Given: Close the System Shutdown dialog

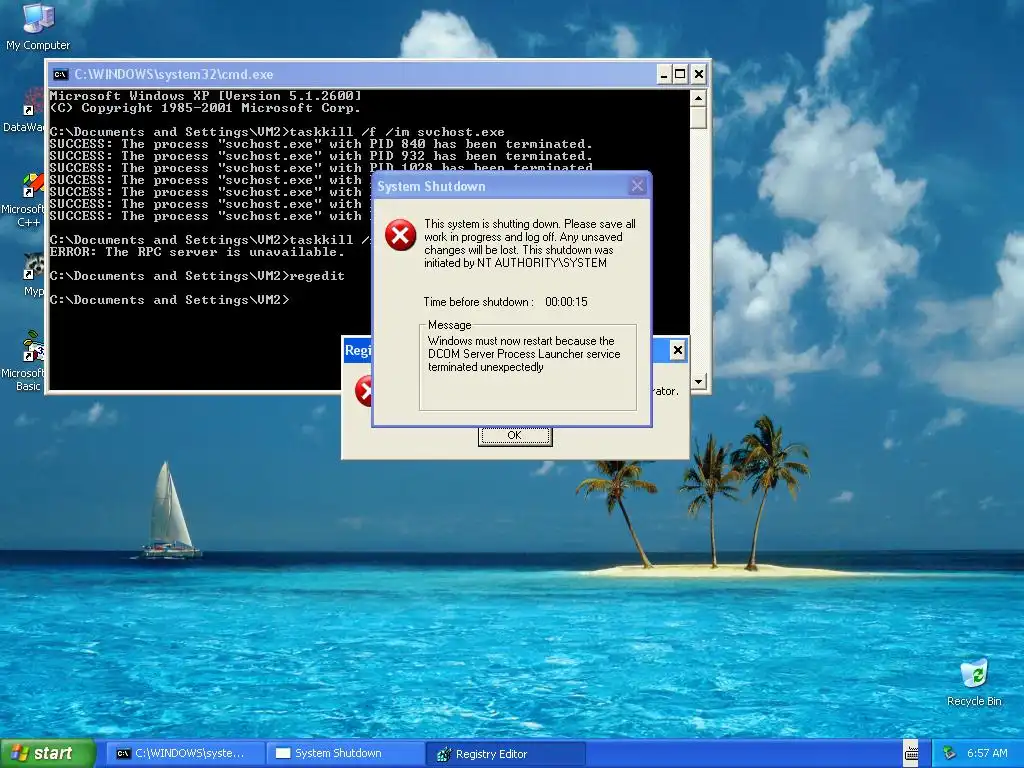Looking at the screenshot, I should (637, 186).
